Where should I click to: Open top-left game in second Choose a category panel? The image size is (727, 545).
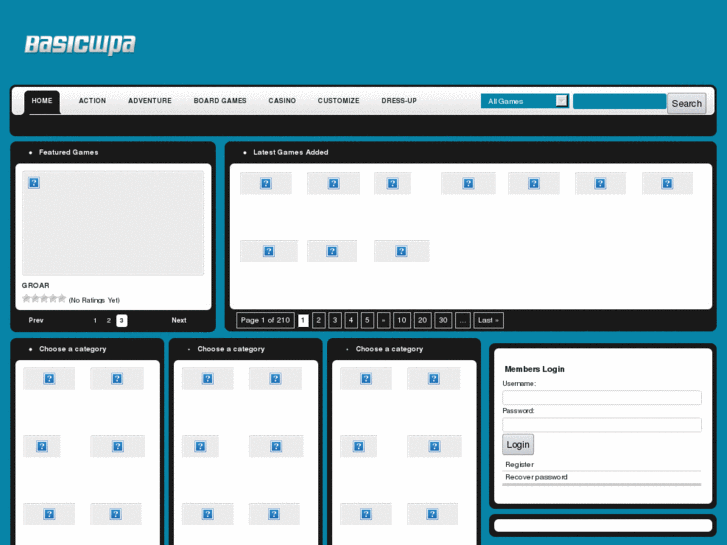208,378
